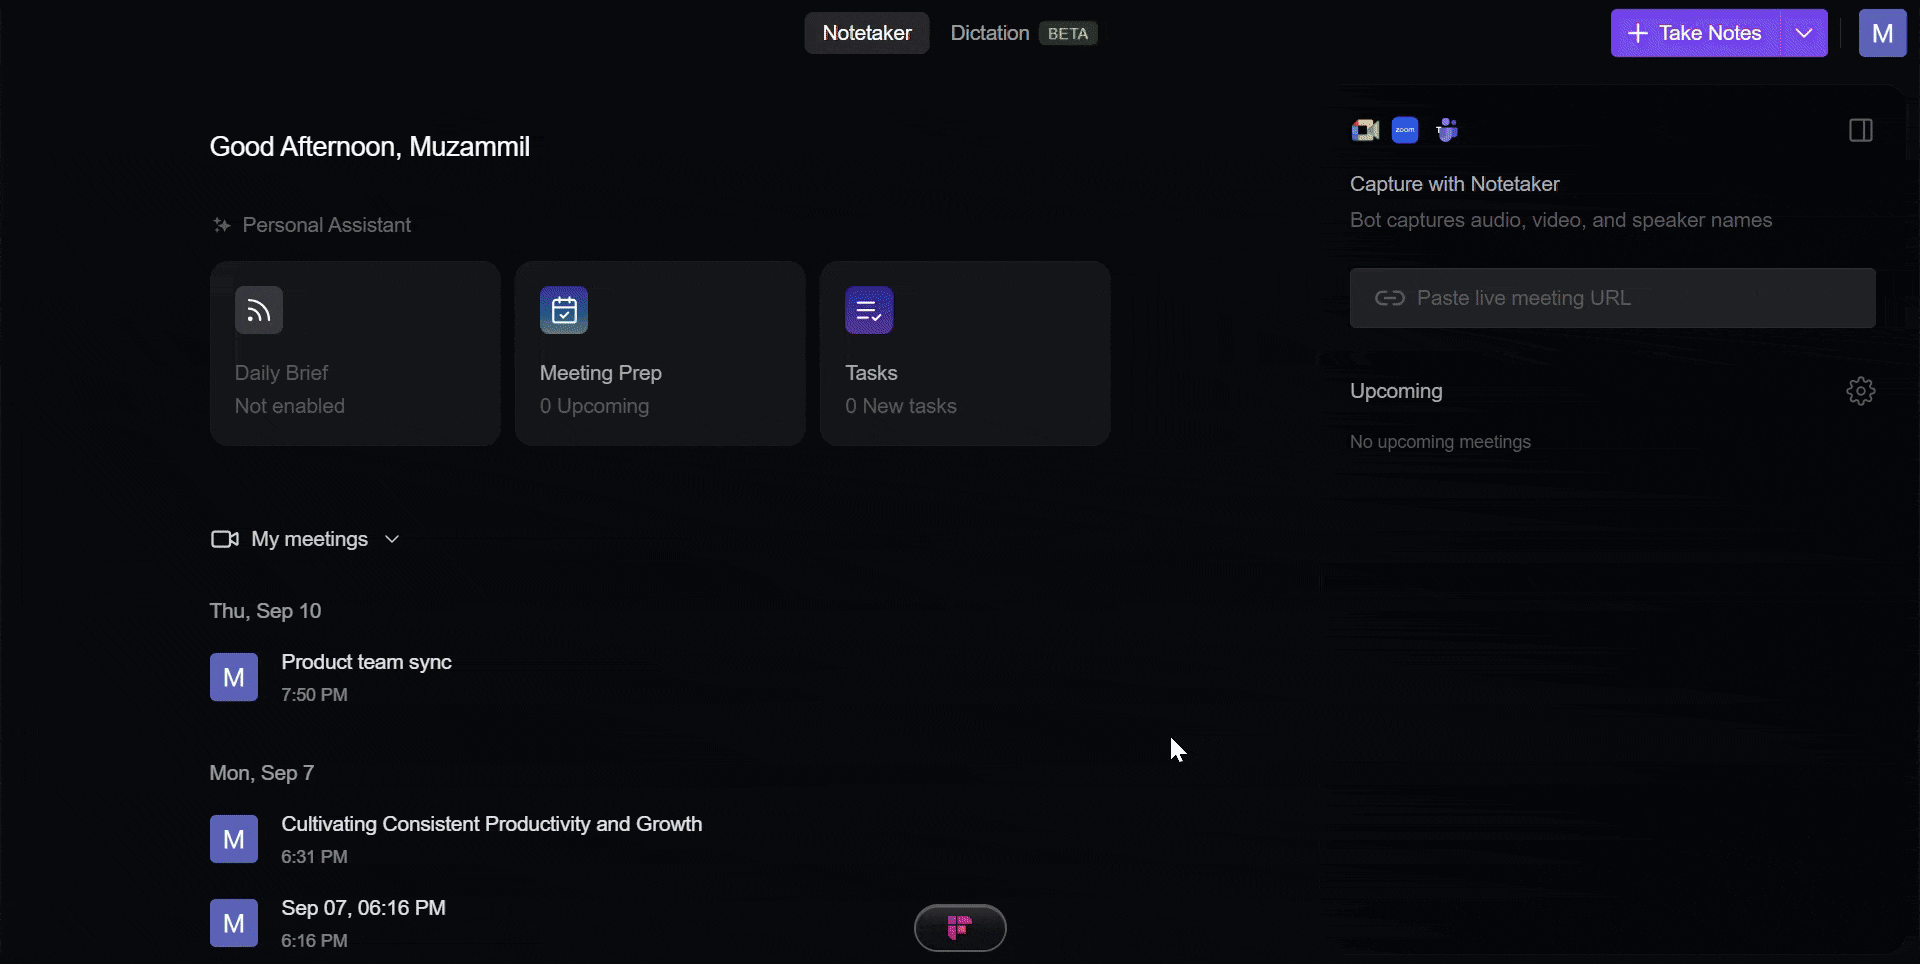Open the user profile avatar M
Viewport: 1920px width, 964px height.
tap(1882, 33)
